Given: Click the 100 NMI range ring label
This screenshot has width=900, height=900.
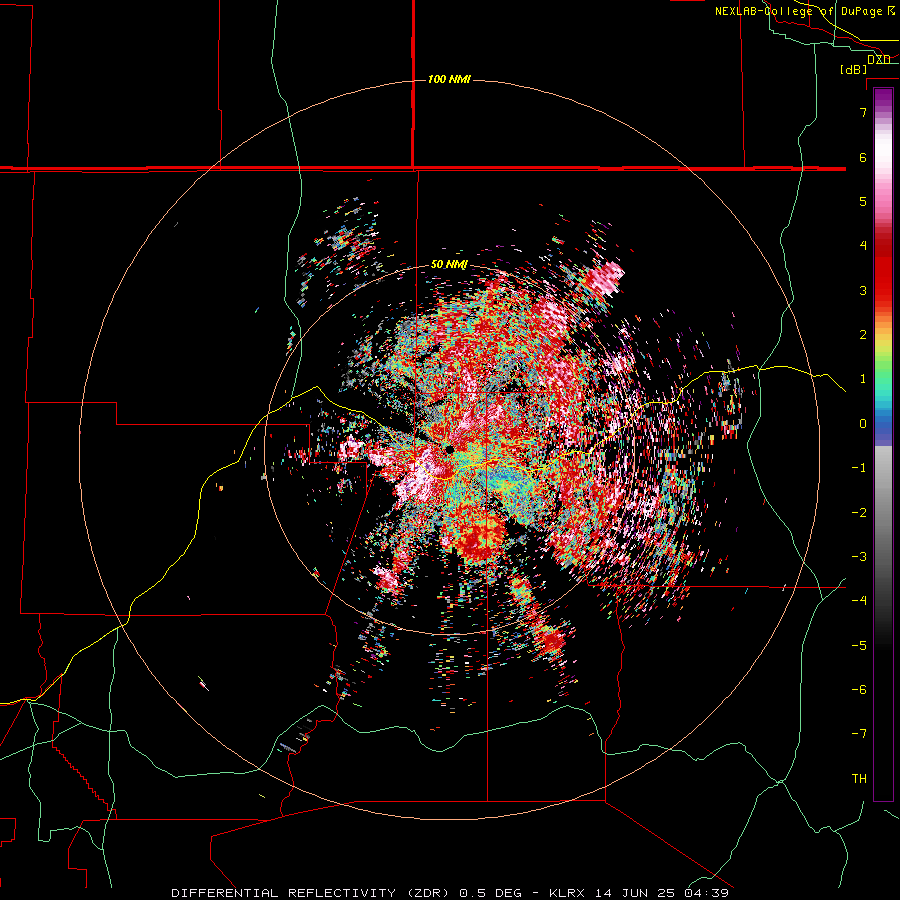Looking at the screenshot, I should [x=449, y=79].
